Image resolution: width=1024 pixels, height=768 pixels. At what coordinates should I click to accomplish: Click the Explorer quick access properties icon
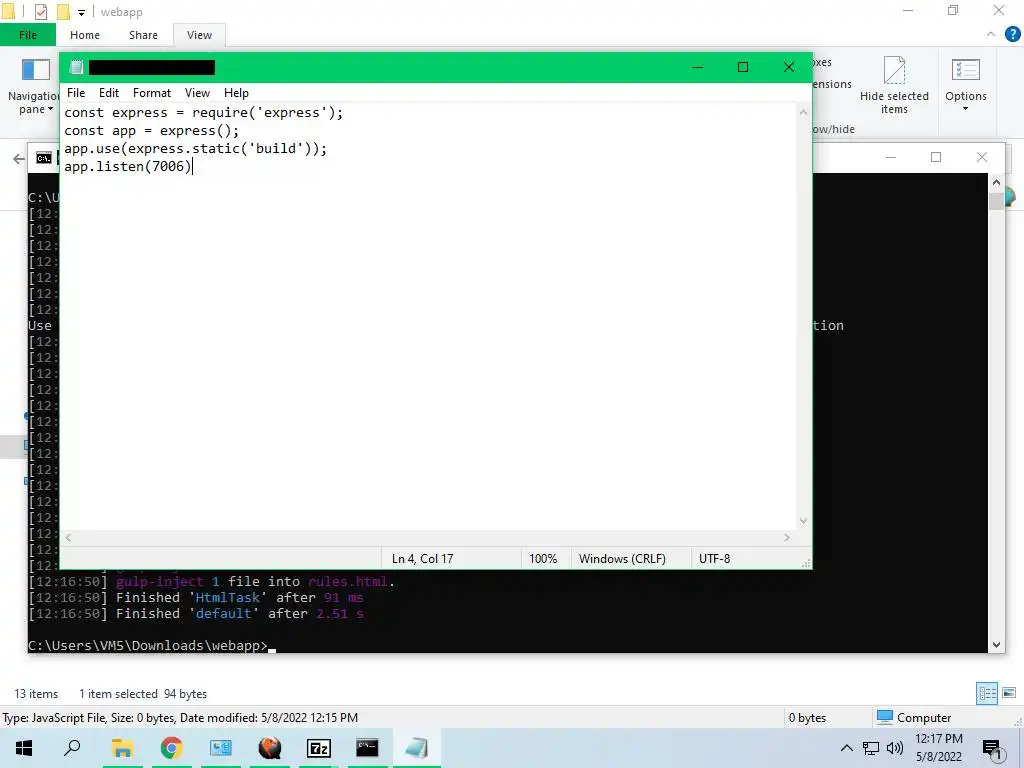point(40,11)
